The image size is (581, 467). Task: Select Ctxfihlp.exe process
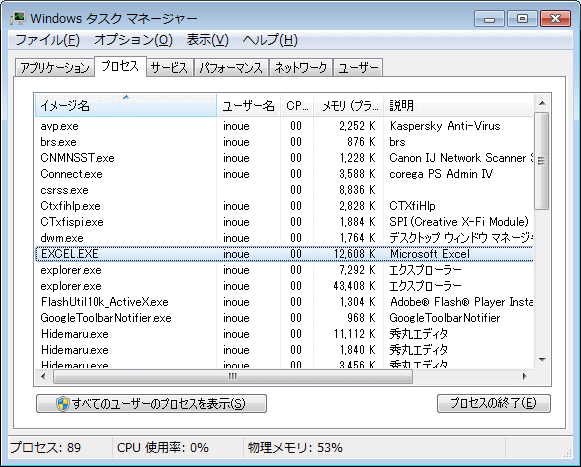coord(284,206)
